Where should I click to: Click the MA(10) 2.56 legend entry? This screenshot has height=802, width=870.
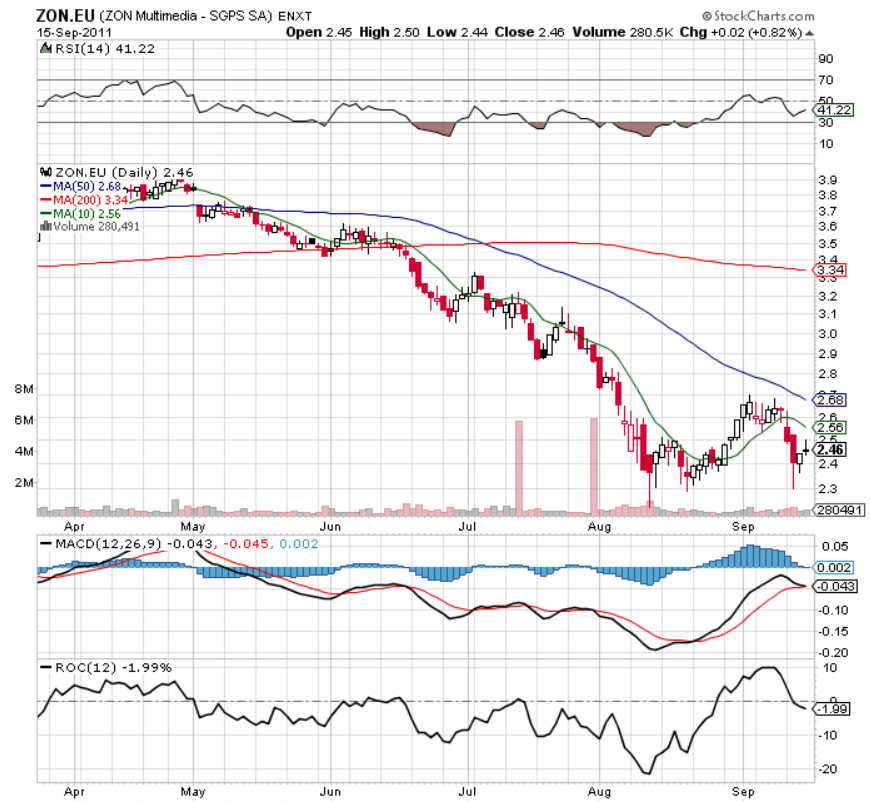[x=87, y=213]
